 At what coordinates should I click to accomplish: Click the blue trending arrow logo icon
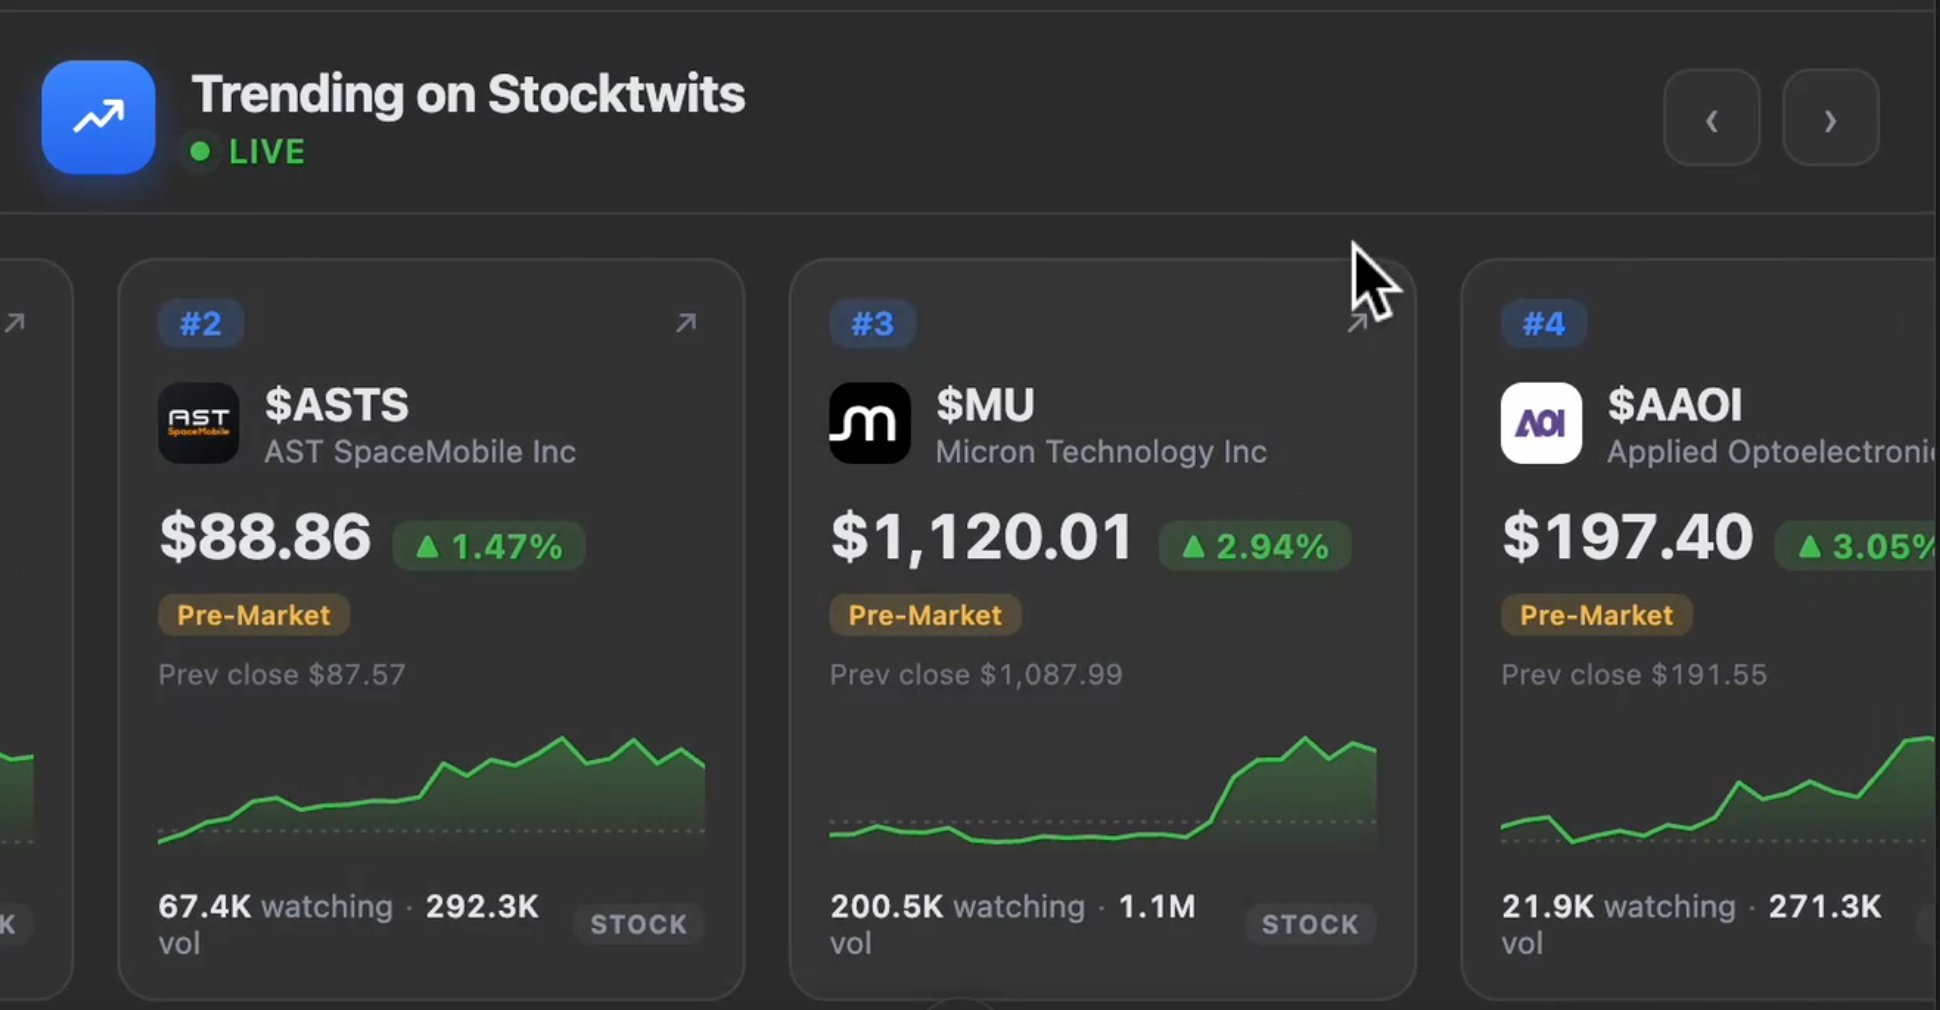click(x=98, y=117)
